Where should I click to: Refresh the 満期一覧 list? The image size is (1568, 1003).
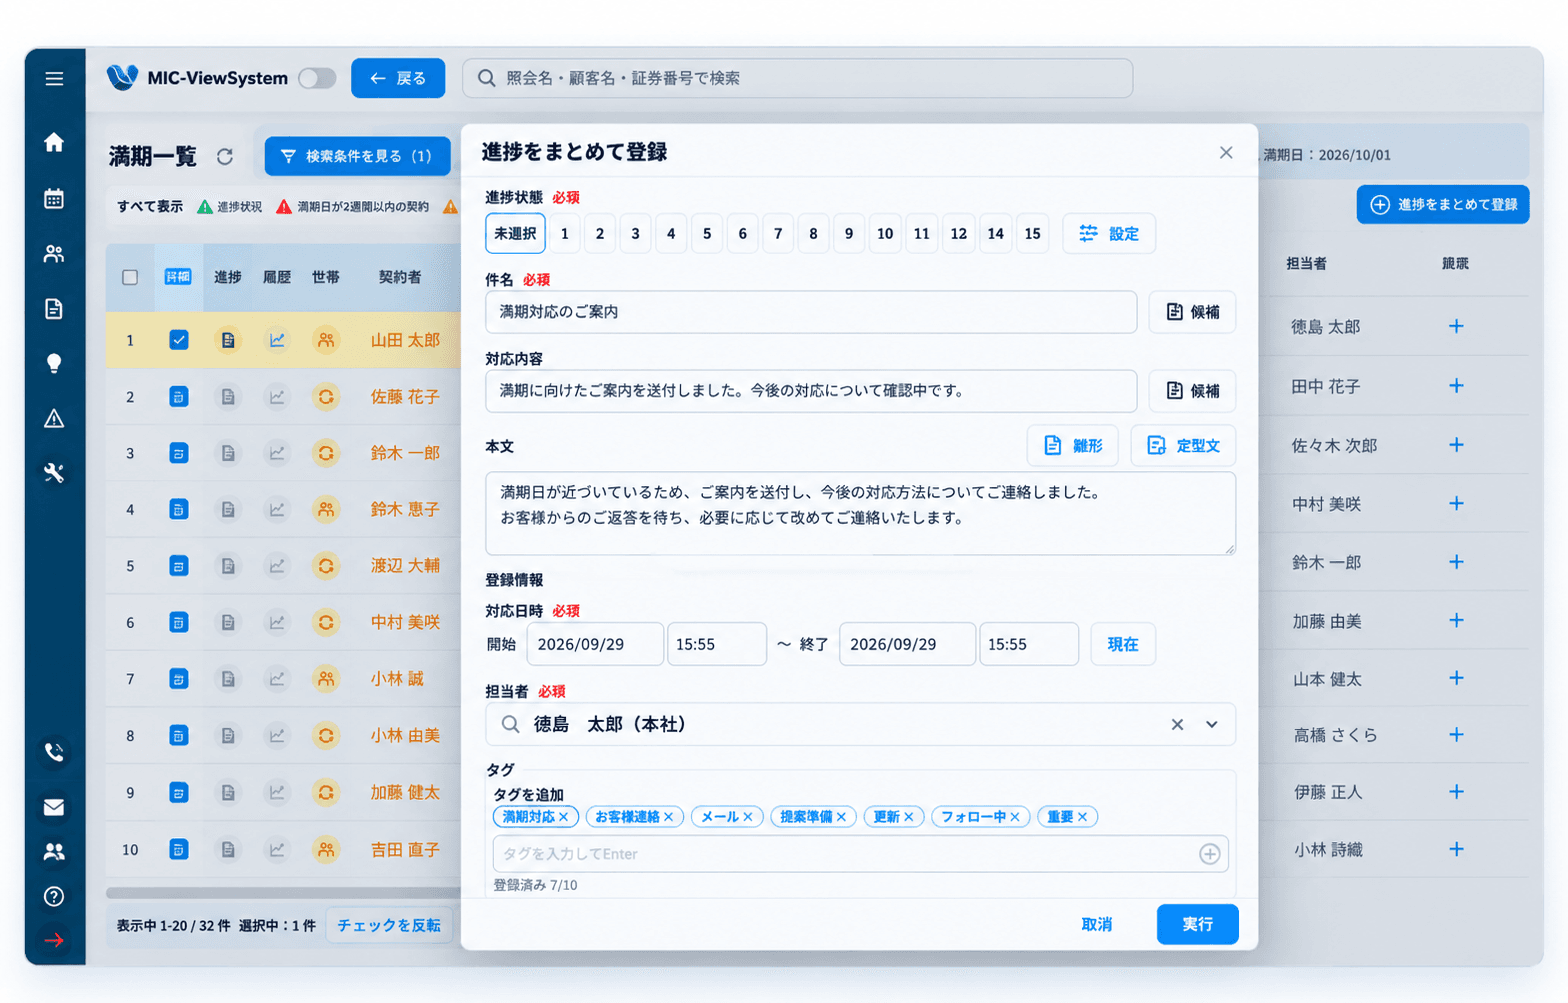pyautogui.click(x=225, y=156)
